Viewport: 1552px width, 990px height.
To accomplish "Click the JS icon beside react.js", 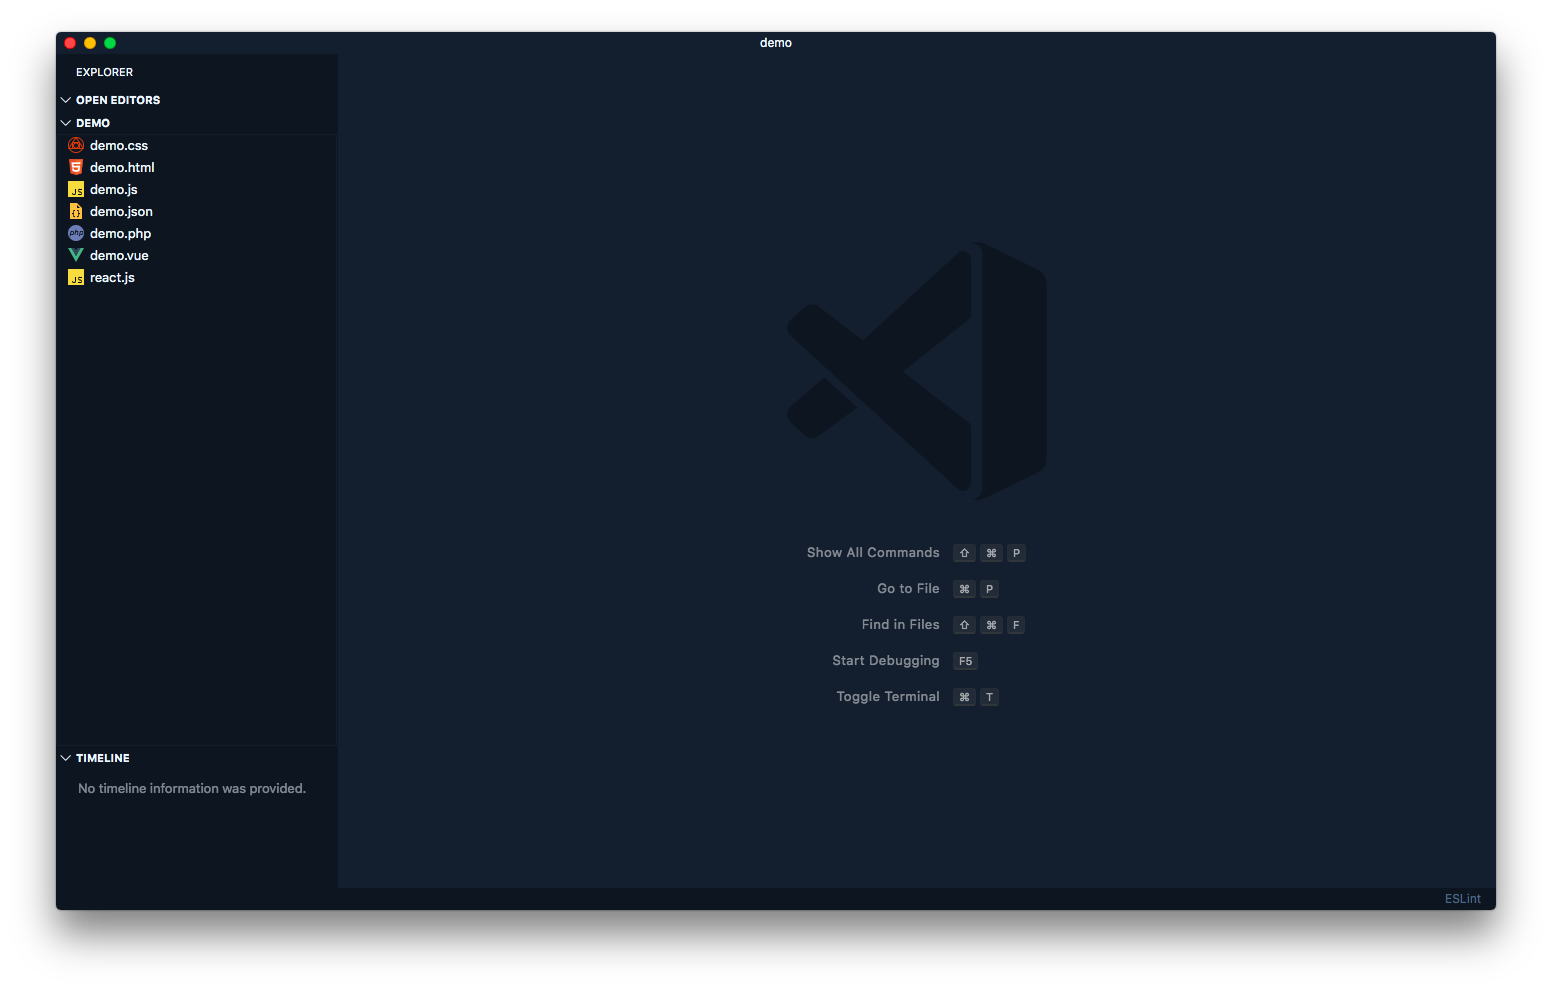I will coord(76,277).
